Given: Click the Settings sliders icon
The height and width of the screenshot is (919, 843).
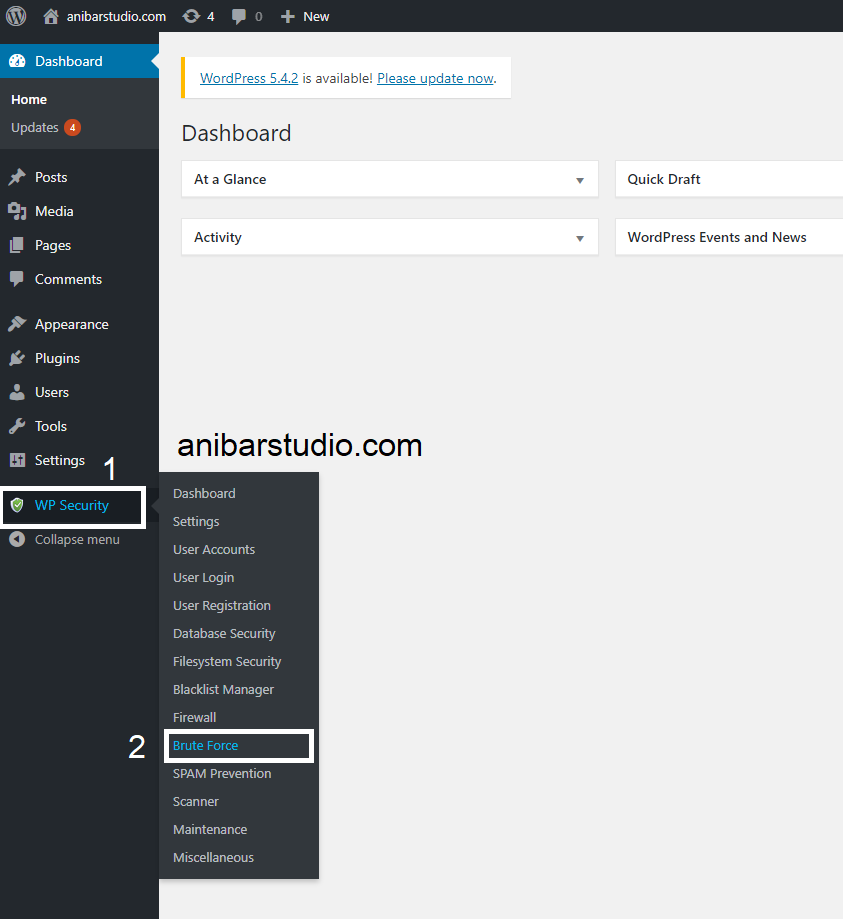Looking at the screenshot, I should point(18,460).
